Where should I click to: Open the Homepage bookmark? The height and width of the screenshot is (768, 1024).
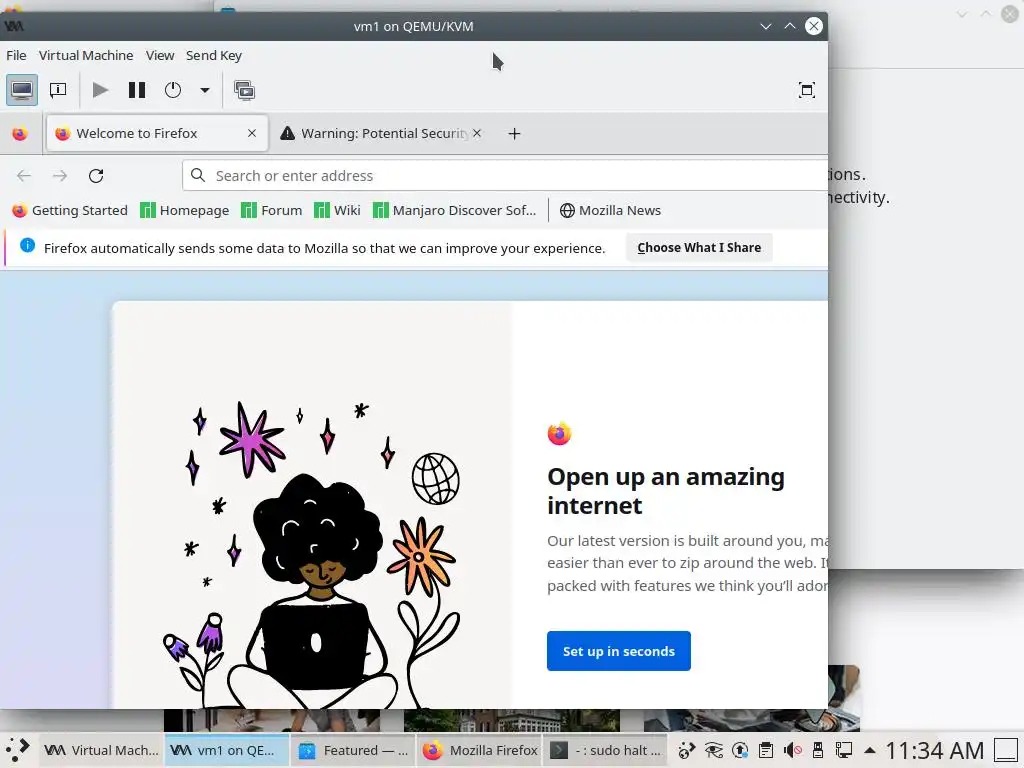(185, 210)
